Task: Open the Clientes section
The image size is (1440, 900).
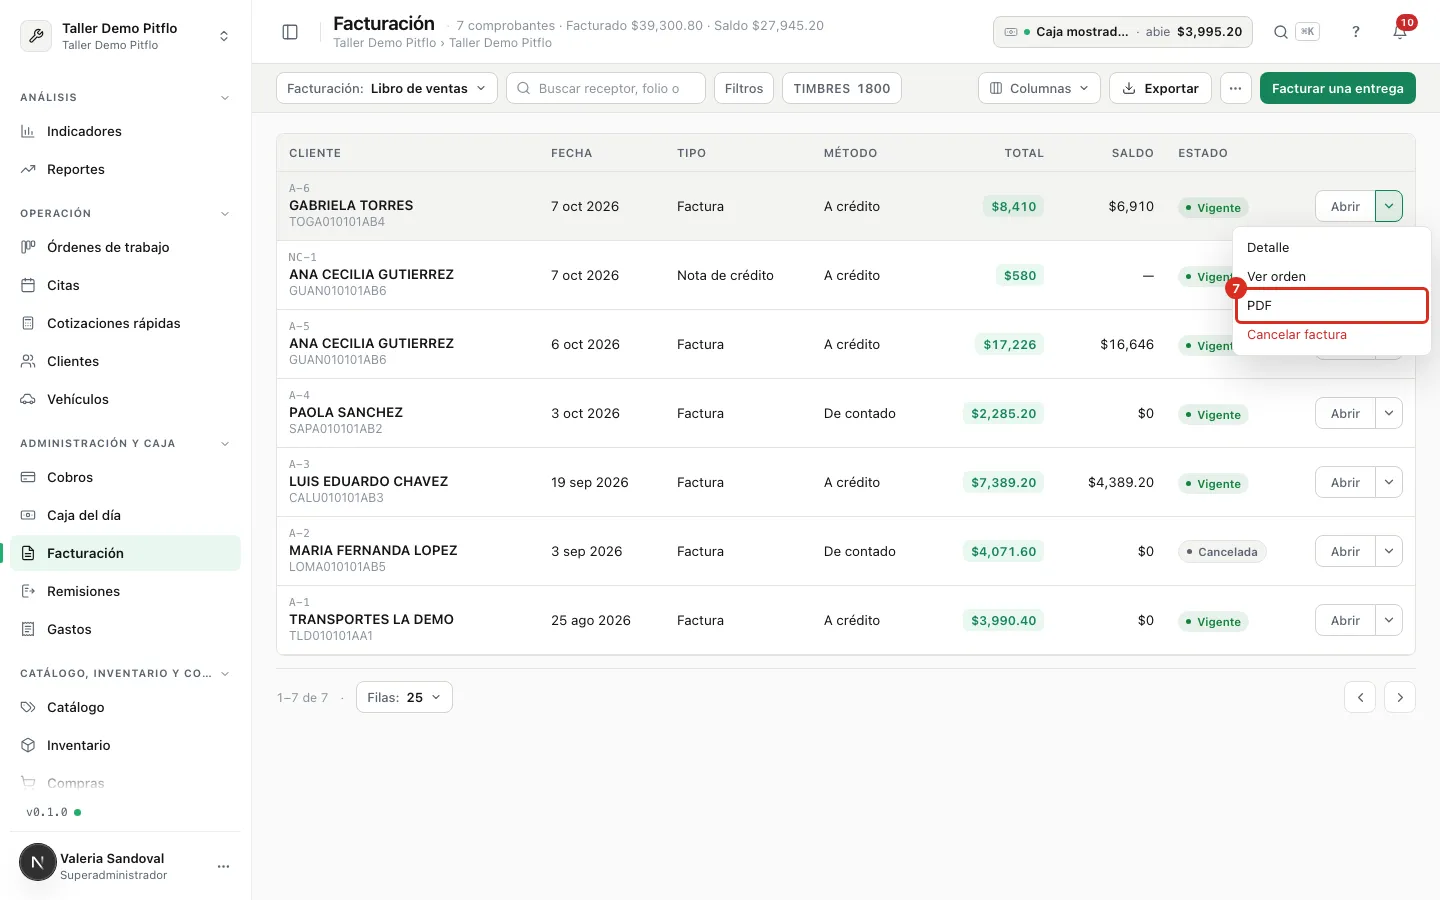Action: 125,361
